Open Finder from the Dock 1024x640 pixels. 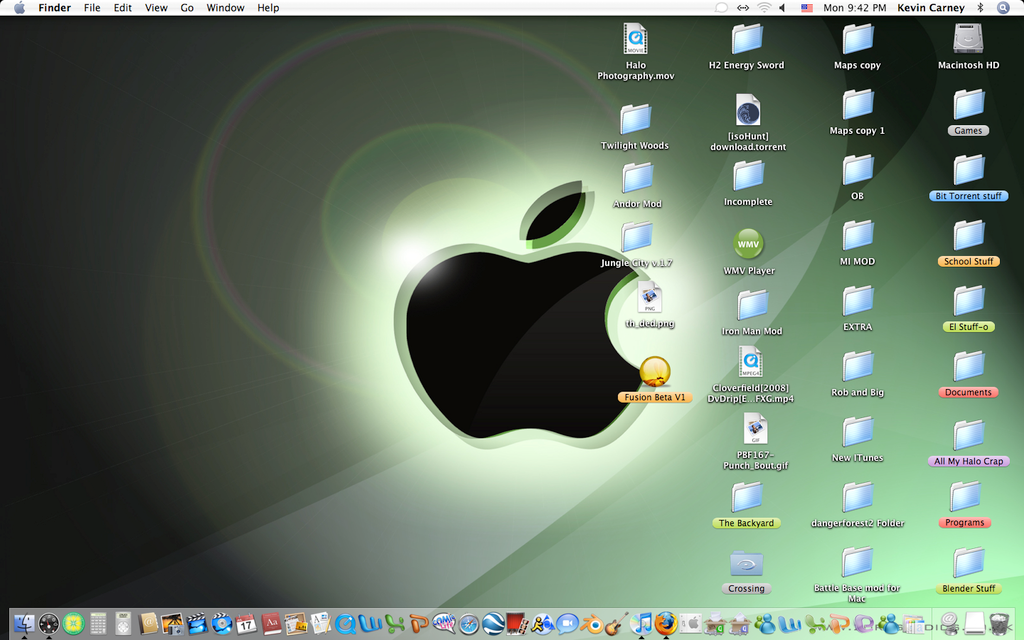pos(24,624)
